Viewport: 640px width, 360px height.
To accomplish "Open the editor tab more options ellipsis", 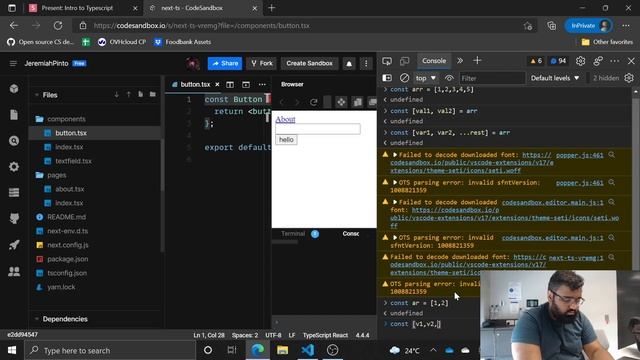I will pos(262,84).
